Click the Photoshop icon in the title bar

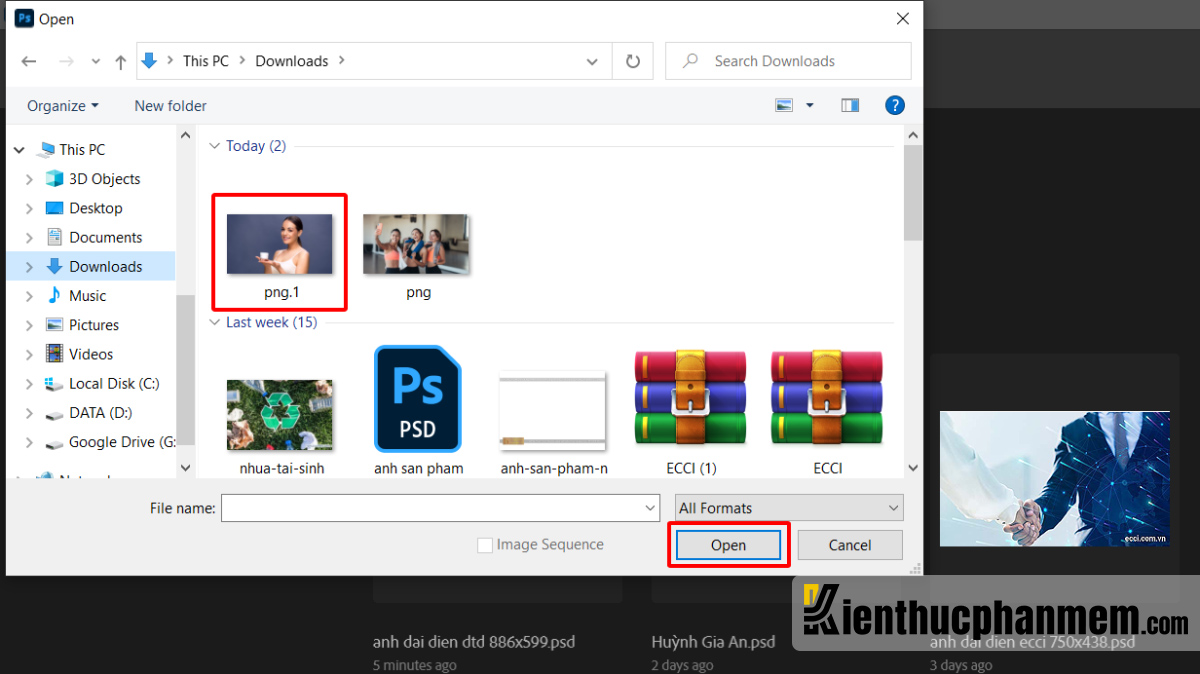pyautogui.click(x=24, y=18)
